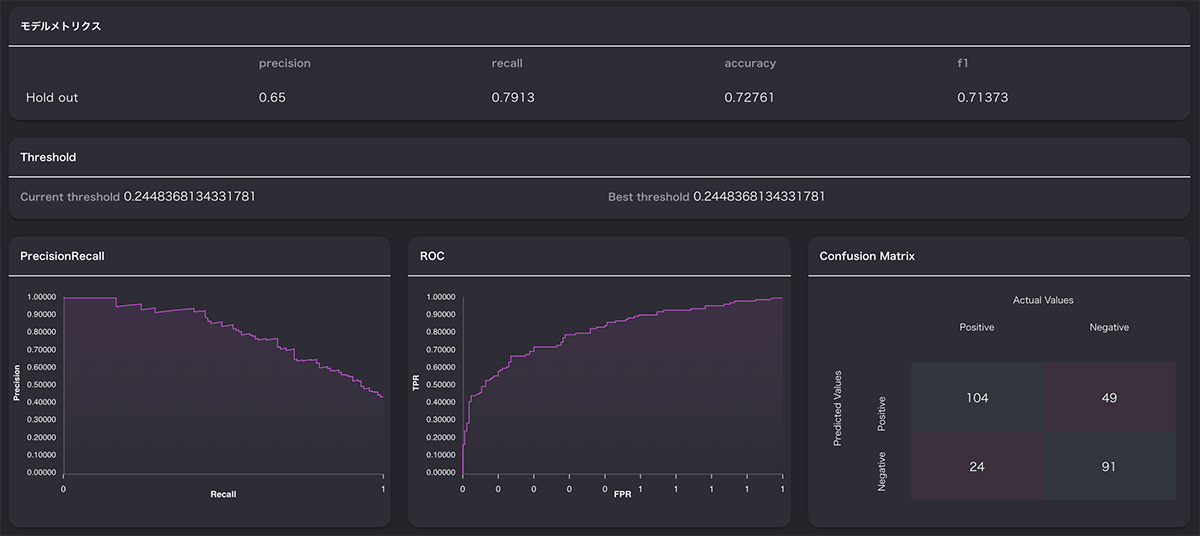This screenshot has height=536, width=1200.
Task: Click the Negative row label in confusion matrix
Action: click(881, 470)
